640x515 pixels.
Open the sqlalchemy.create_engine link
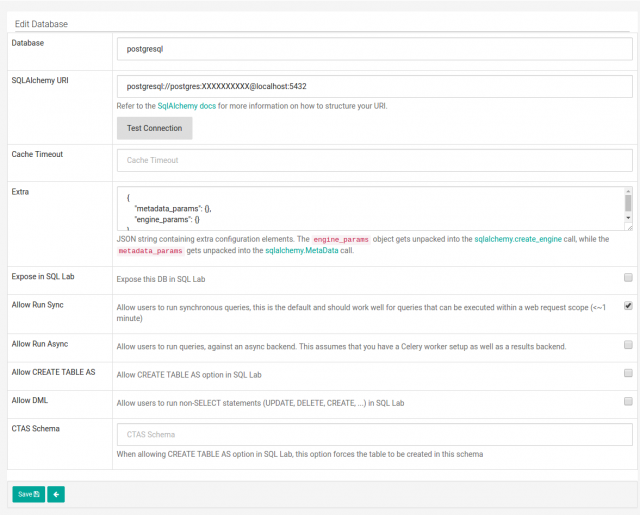pyautogui.click(x=524, y=240)
